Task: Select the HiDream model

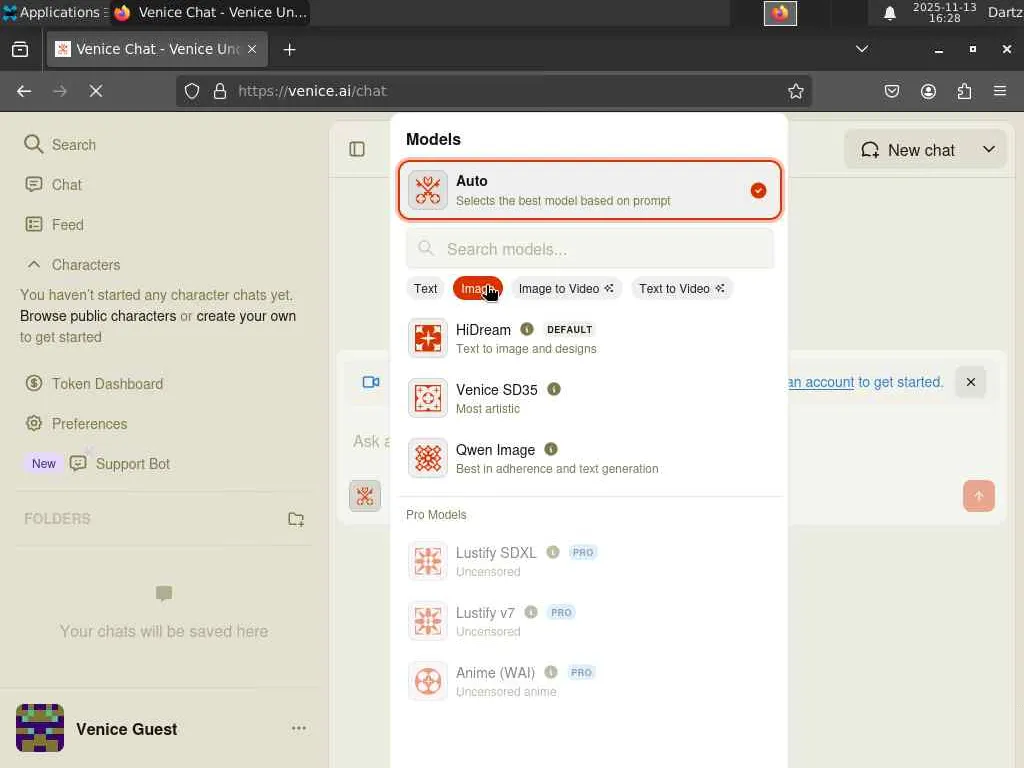Action: [589, 338]
